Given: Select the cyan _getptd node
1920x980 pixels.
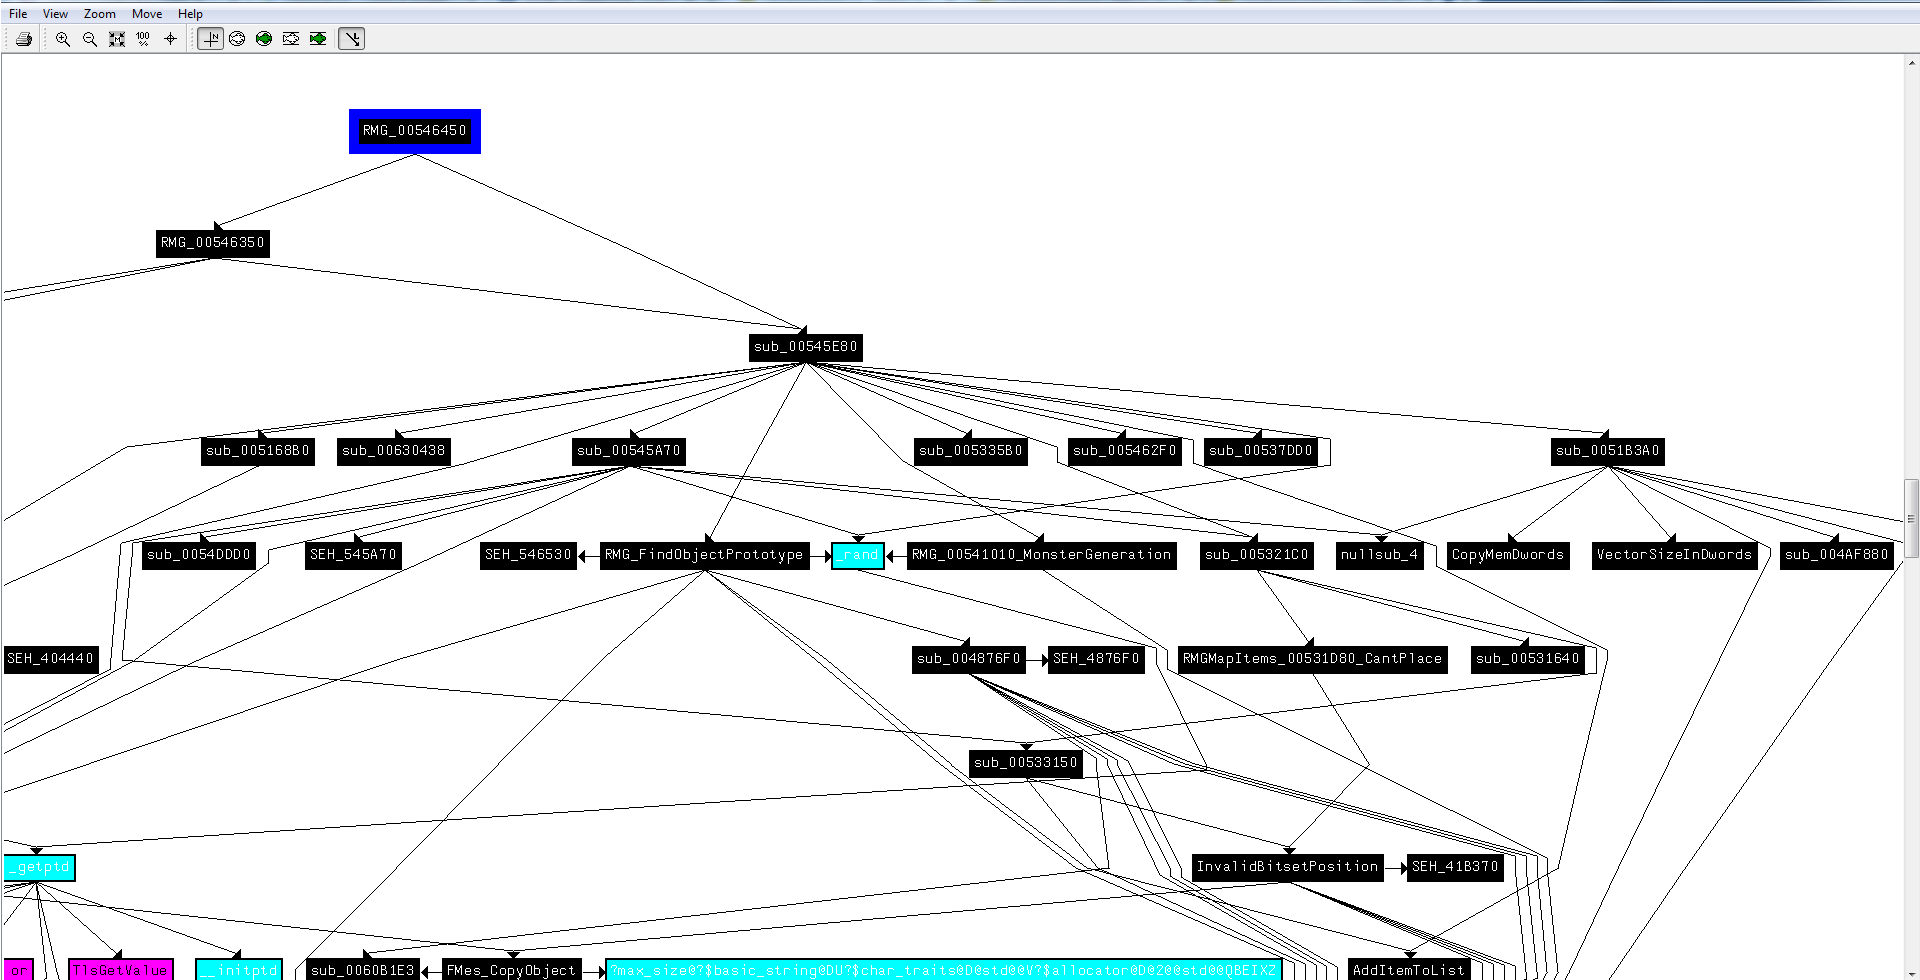Looking at the screenshot, I should click(40, 867).
